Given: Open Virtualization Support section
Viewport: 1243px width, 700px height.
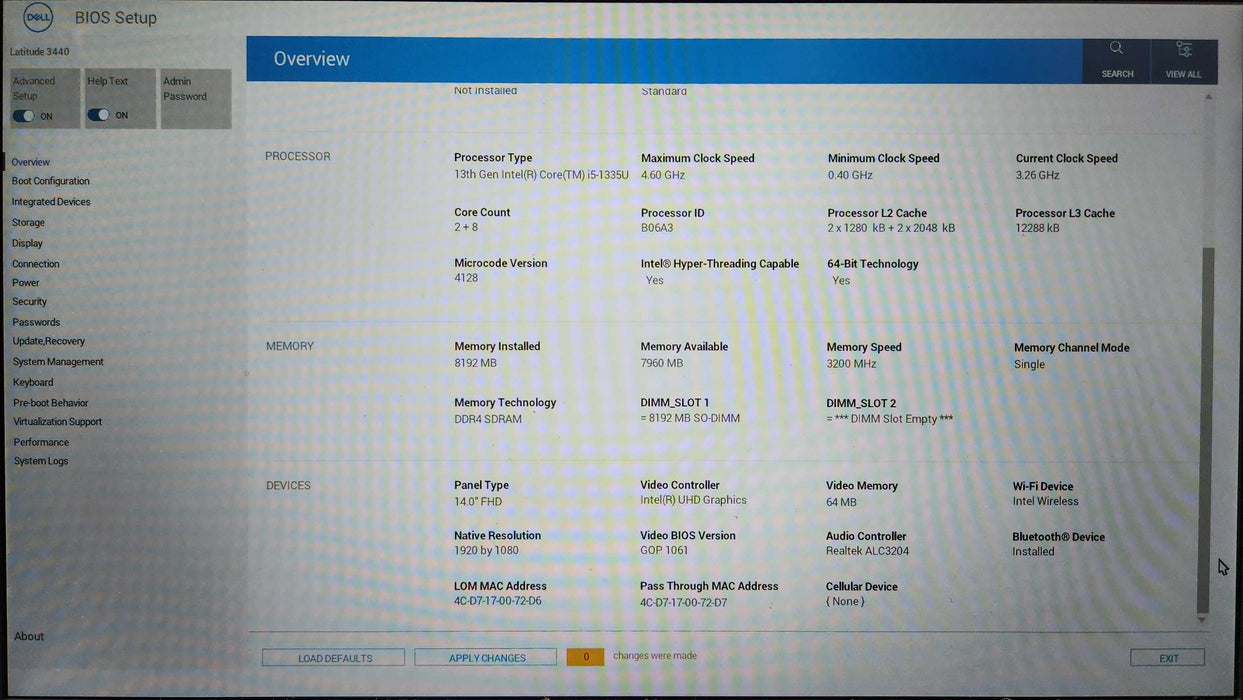Looking at the screenshot, I should pyautogui.click(x=58, y=422).
